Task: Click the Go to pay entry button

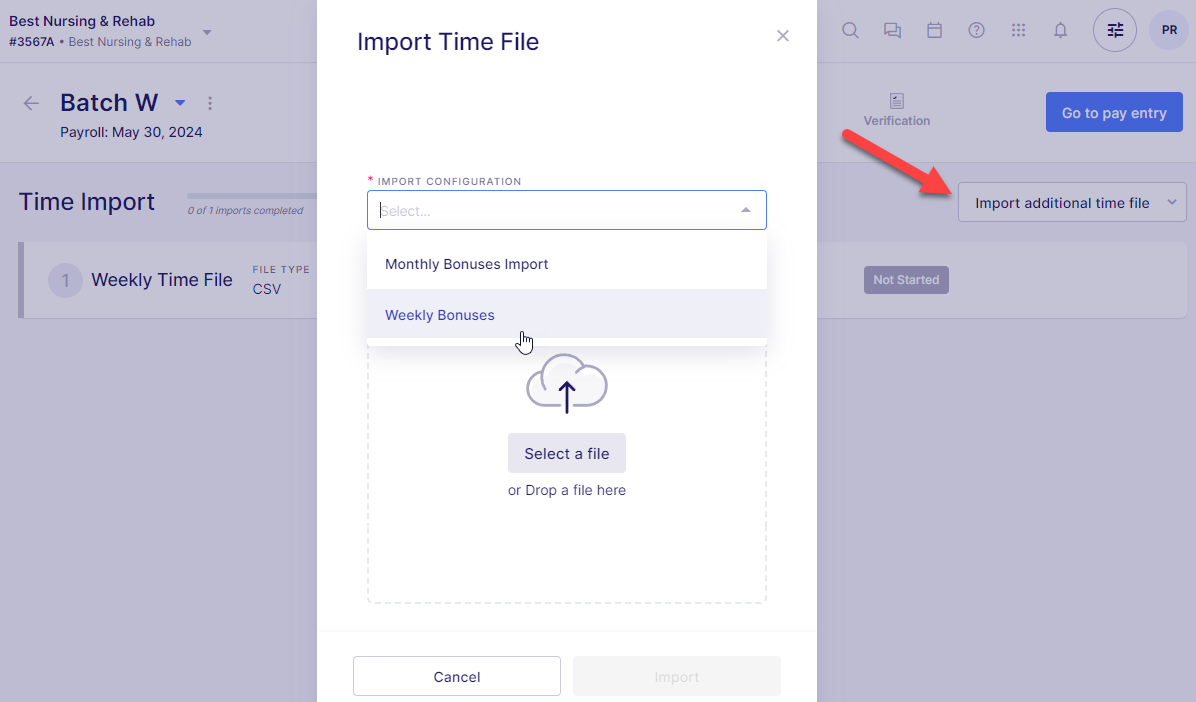Action: [x=1113, y=112]
